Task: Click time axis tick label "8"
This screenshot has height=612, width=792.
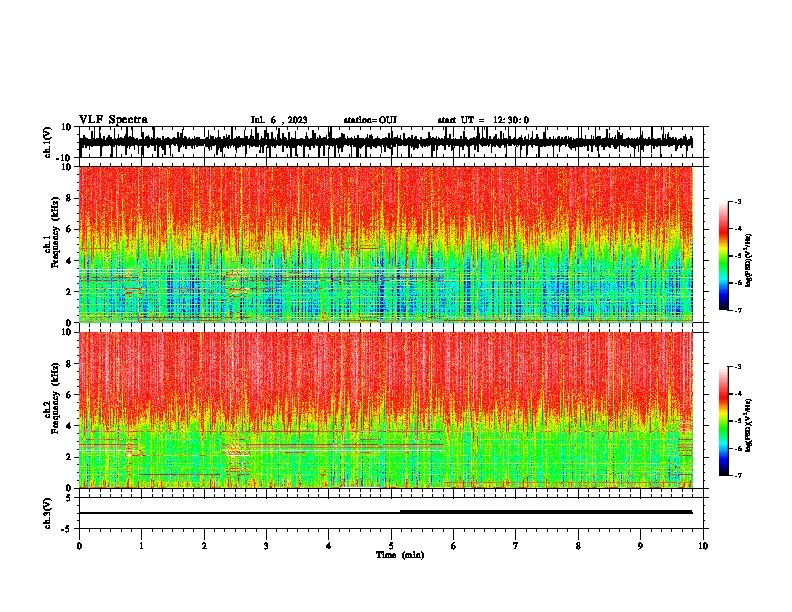Action: coord(578,546)
